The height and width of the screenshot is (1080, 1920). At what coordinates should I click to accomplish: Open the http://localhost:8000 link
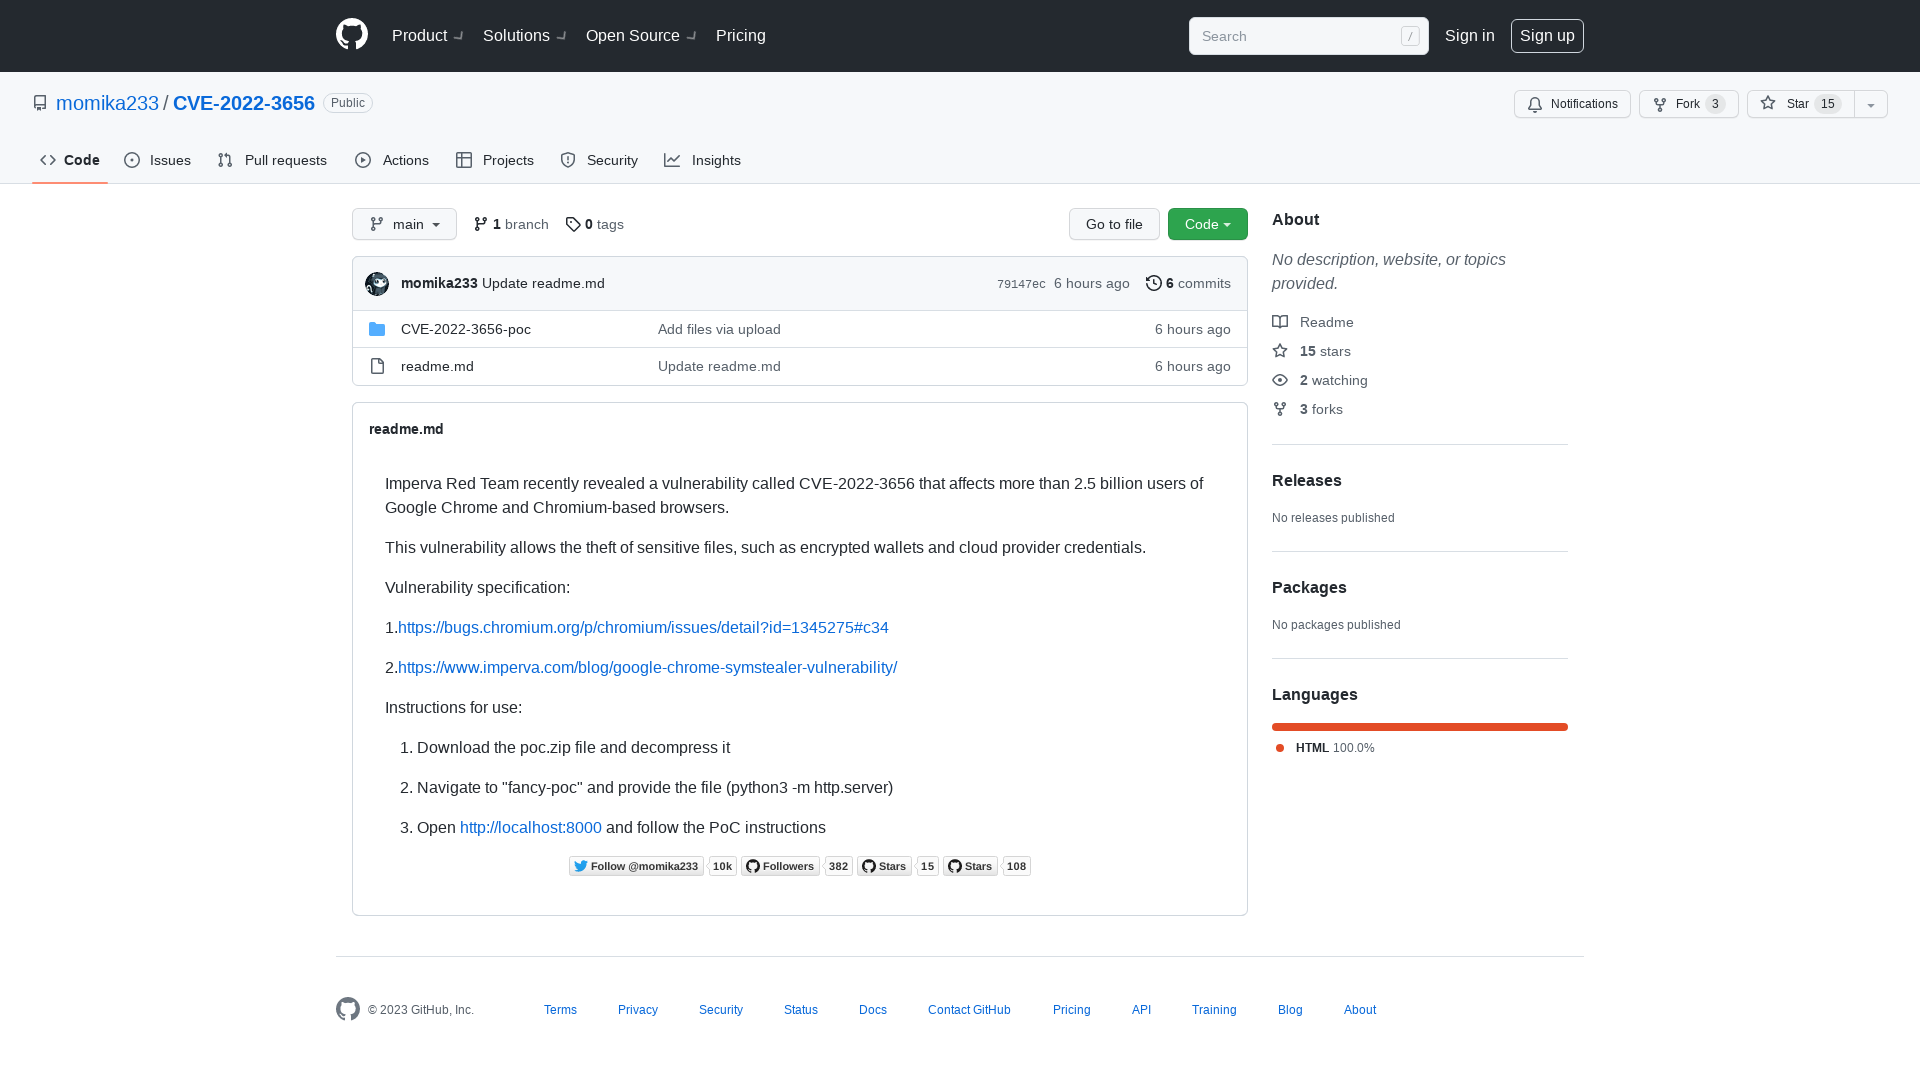pyautogui.click(x=531, y=827)
